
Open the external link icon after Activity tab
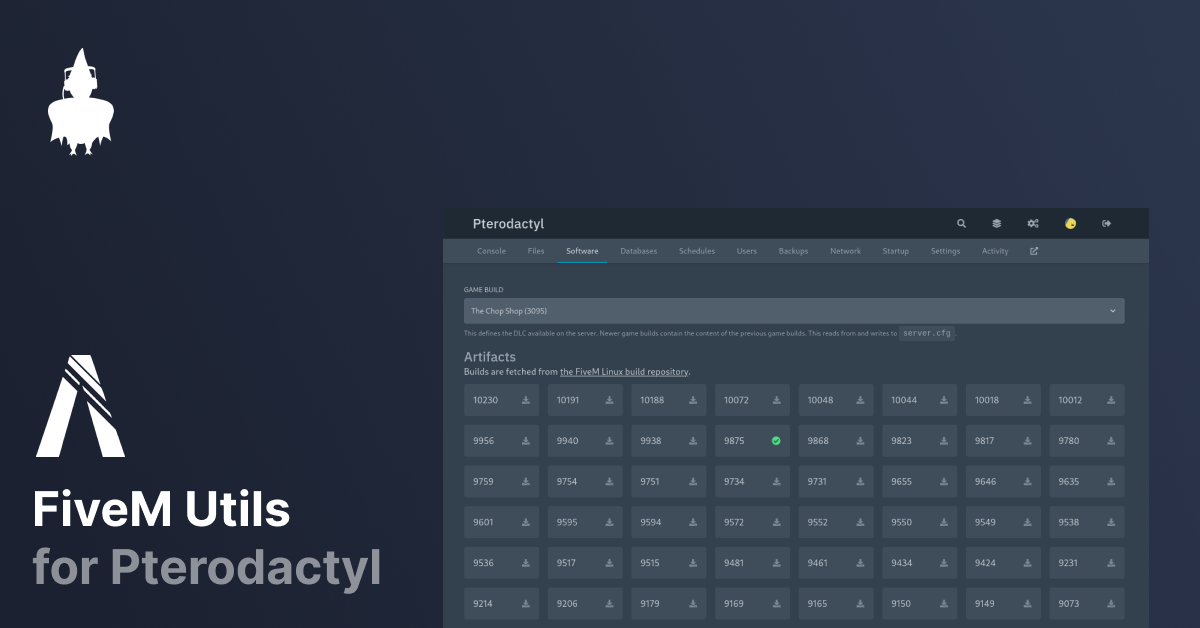tap(1034, 251)
